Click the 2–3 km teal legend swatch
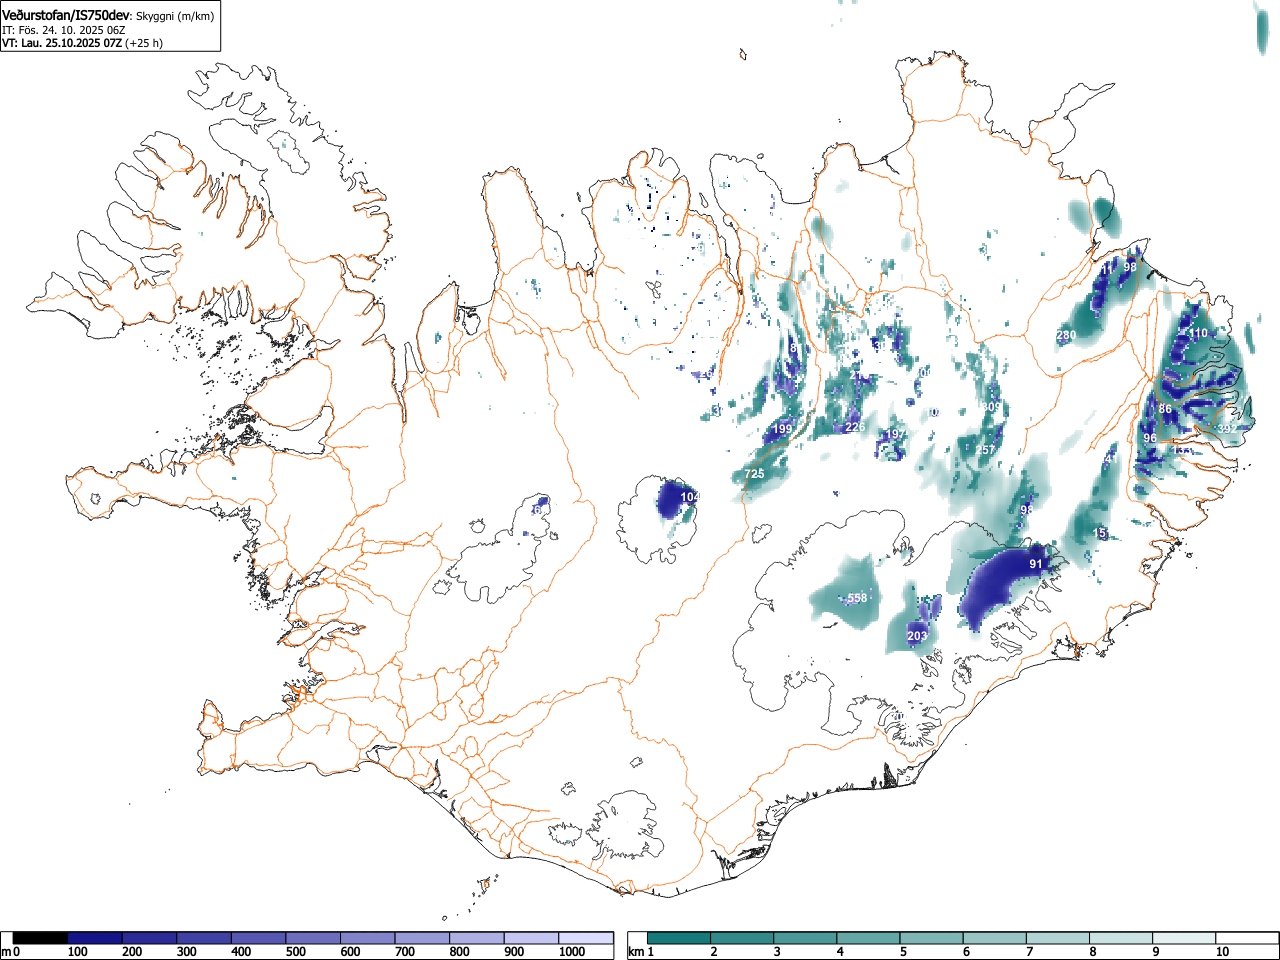The height and width of the screenshot is (960, 1280). pyautogui.click(x=743, y=938)
